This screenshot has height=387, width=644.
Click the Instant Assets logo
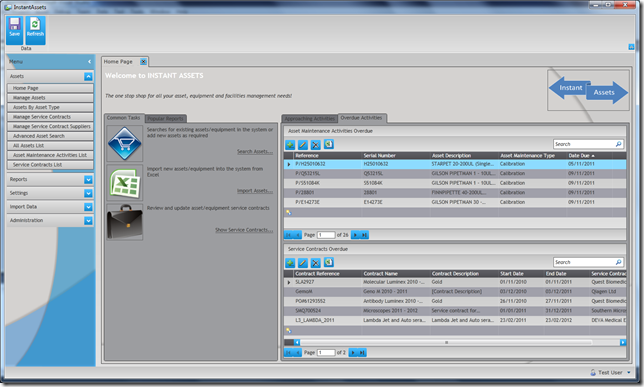[588, 90]
